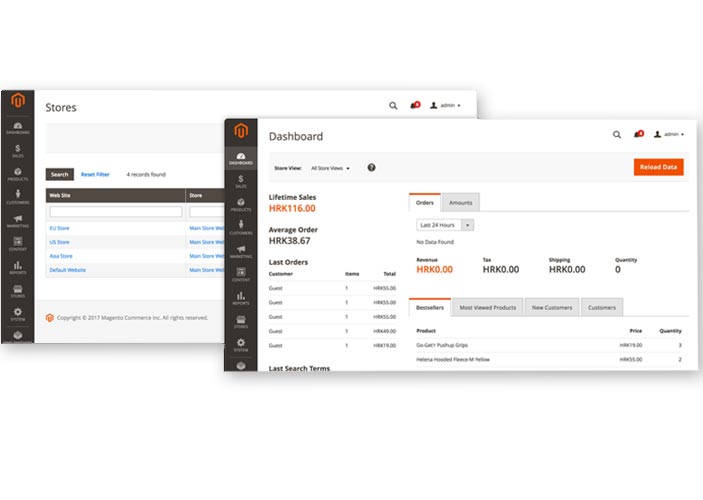Click Magento logo in Stores window
This screenshot has width=703, height=500.
18,100
